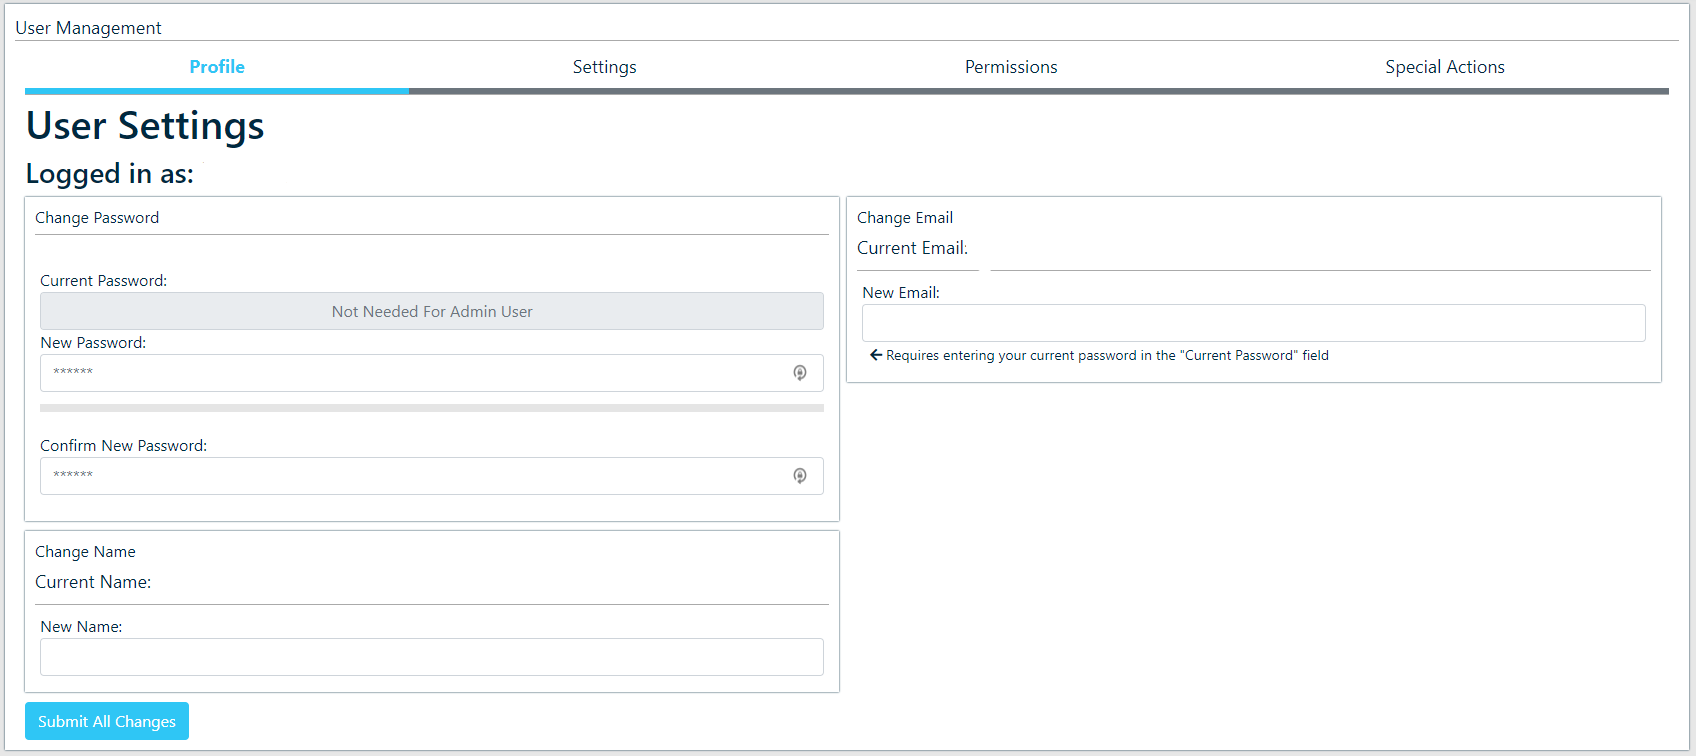Viewport: 1696px width, 756px height.
Task: Click the 'Current Password:' label
Action: (104, 281)
